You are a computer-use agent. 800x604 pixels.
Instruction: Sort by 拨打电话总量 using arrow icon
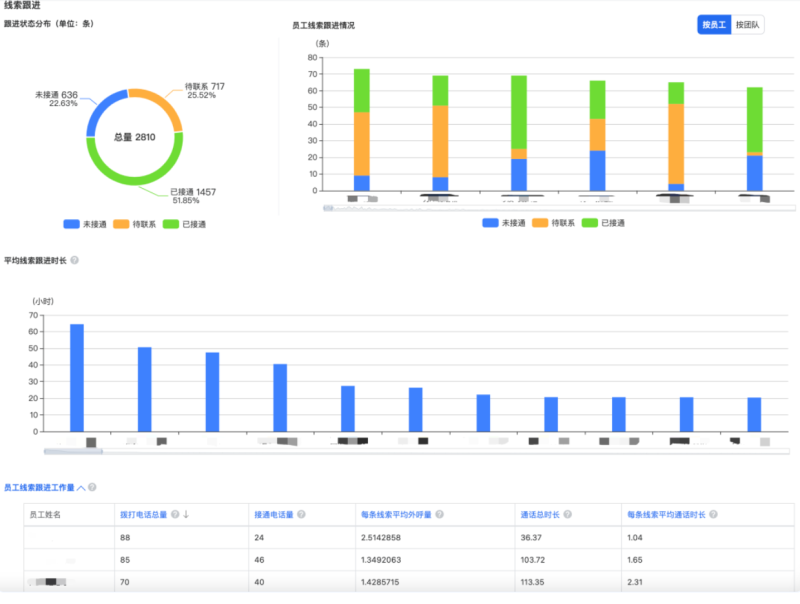[186, 515]
